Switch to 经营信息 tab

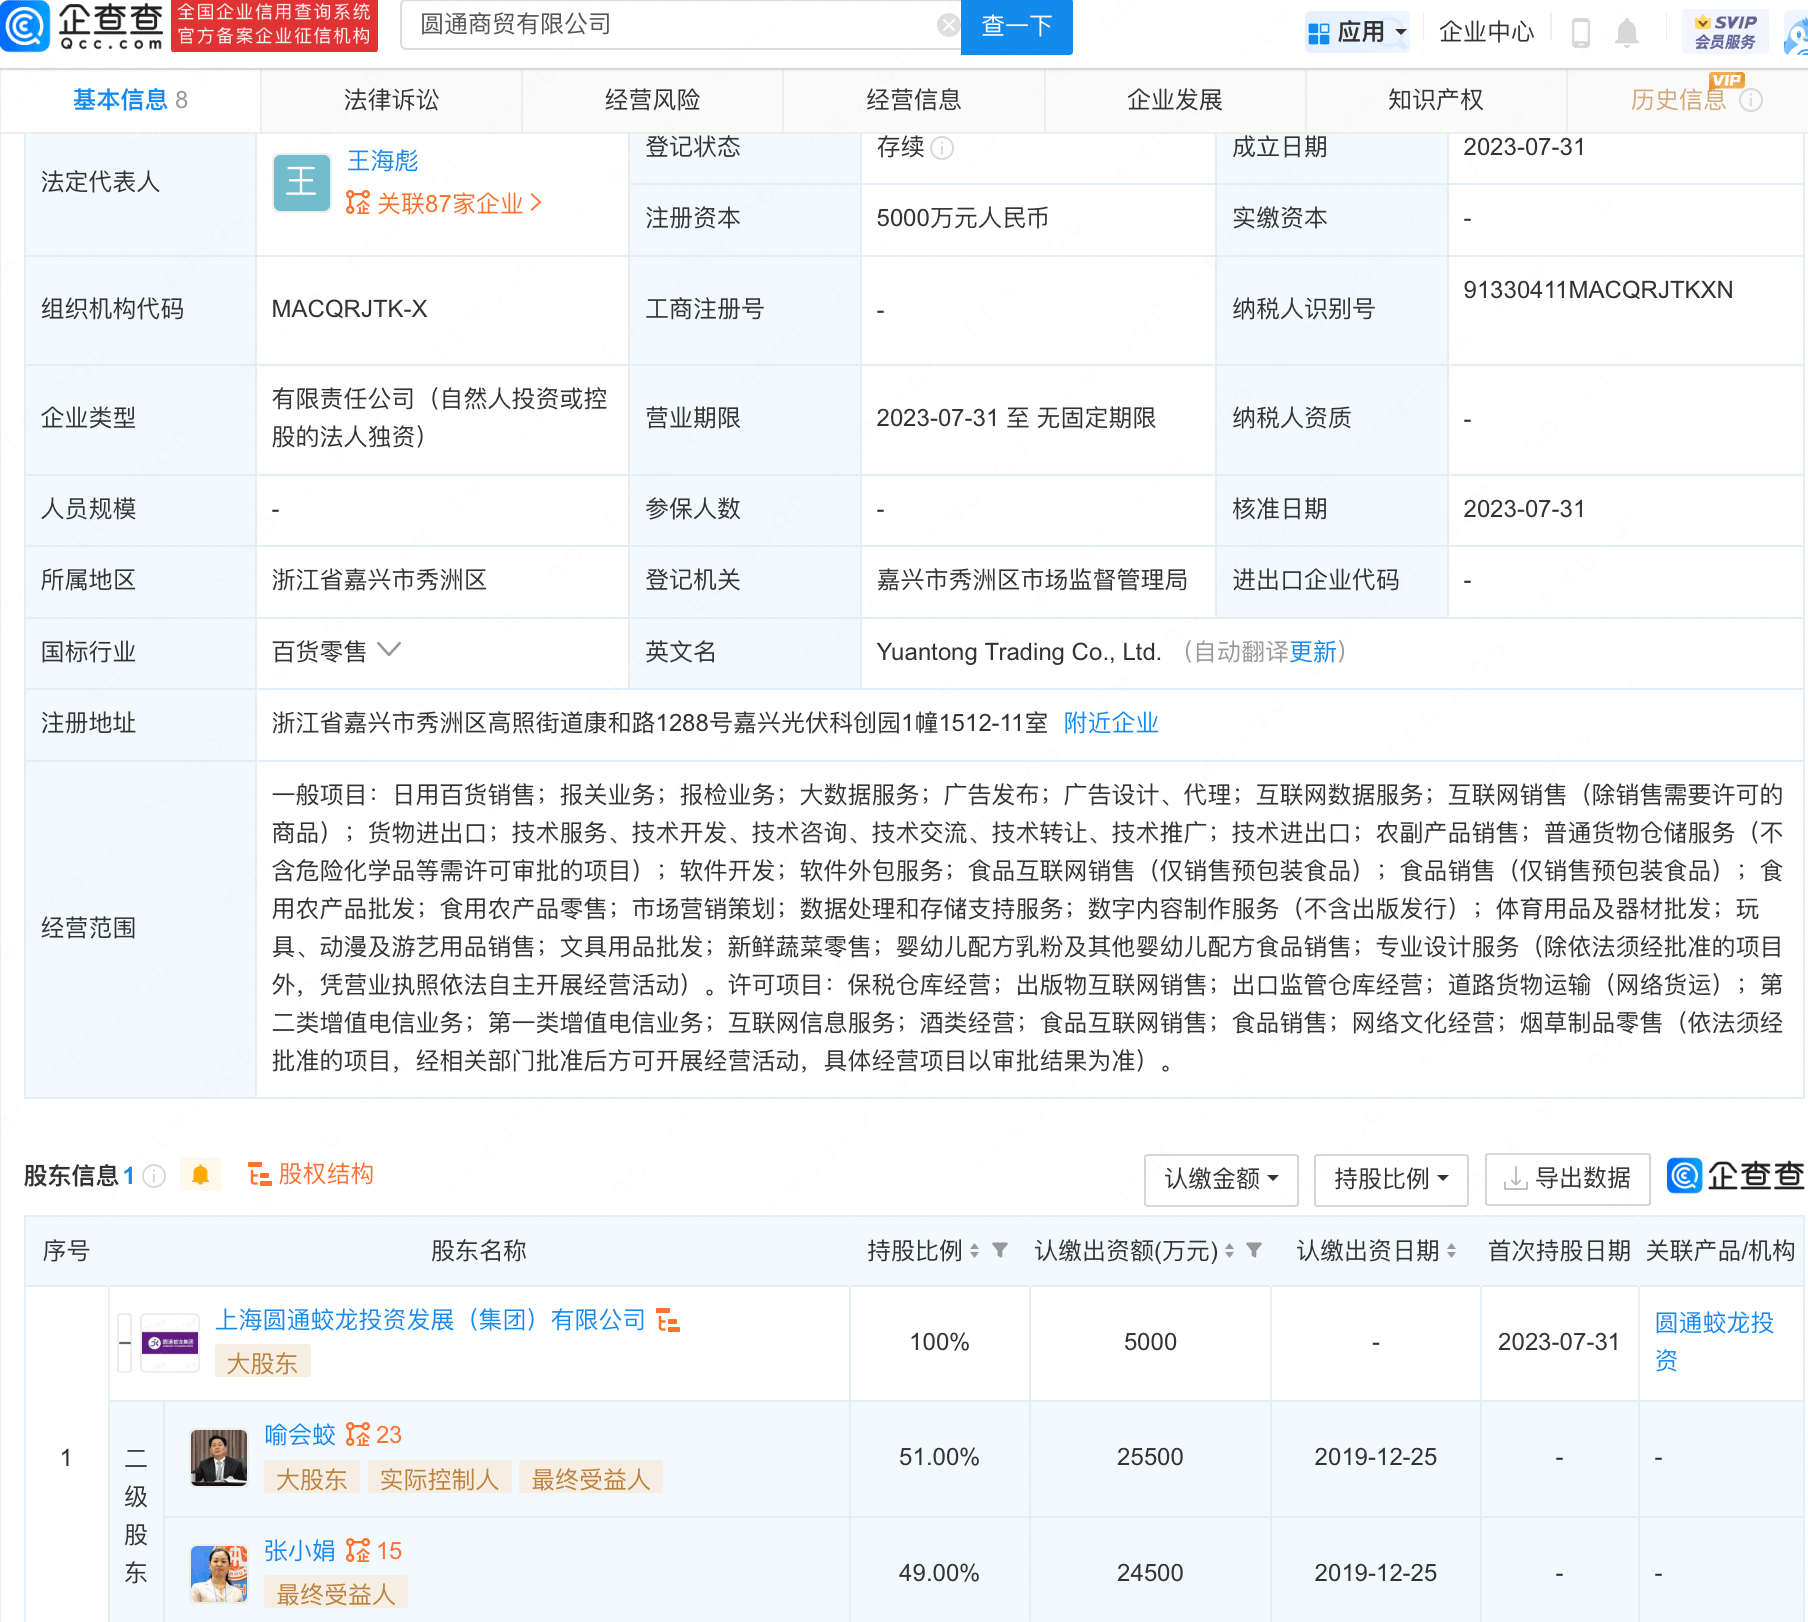point(913,100)
